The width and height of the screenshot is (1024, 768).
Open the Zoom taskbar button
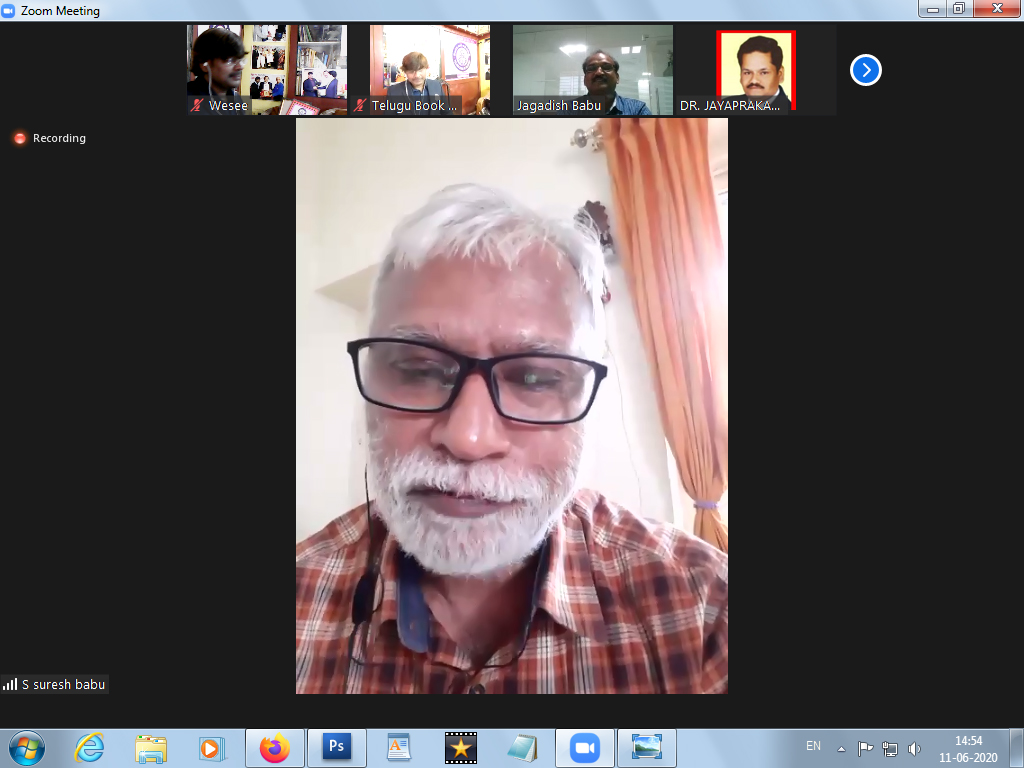pyautogui.click(x=584, y=747)
